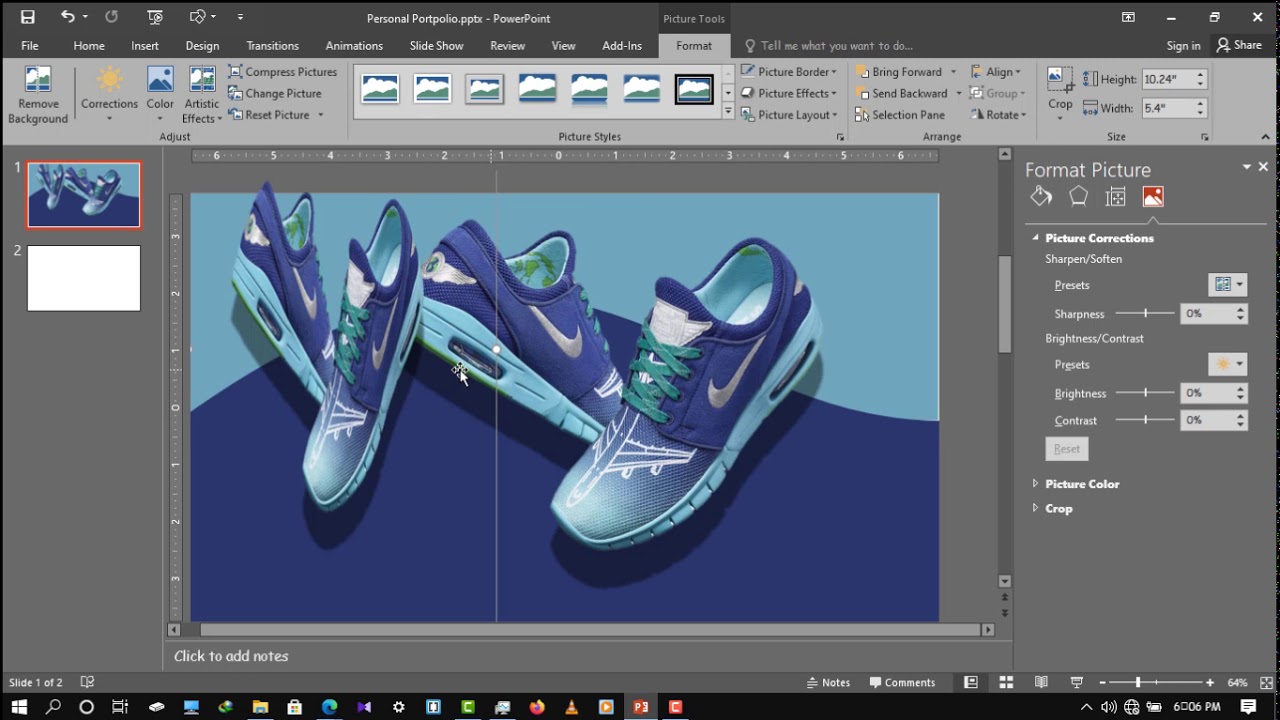The height and width of the screenshot is (720, 1280).
Task: Open Ribbon Display Options
Action: click(1128, 17)
